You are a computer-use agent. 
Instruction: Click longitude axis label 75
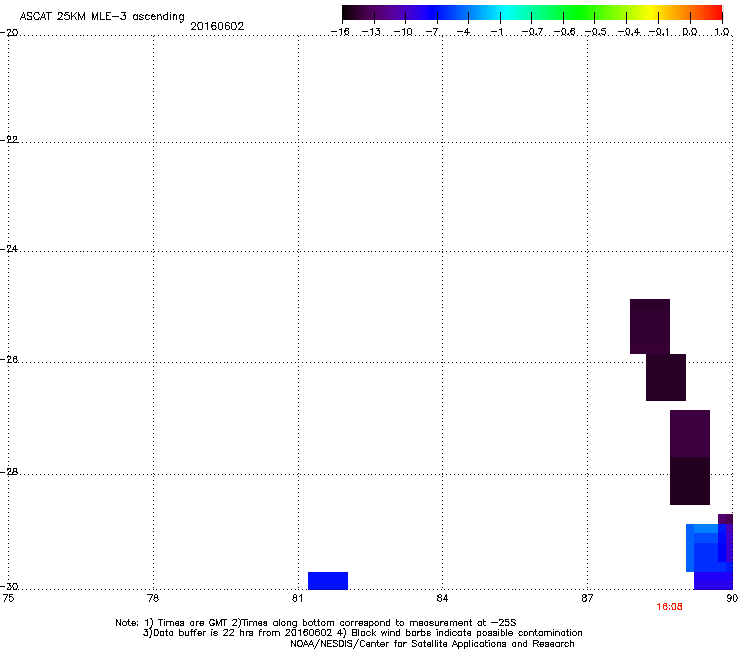point(8,599)
